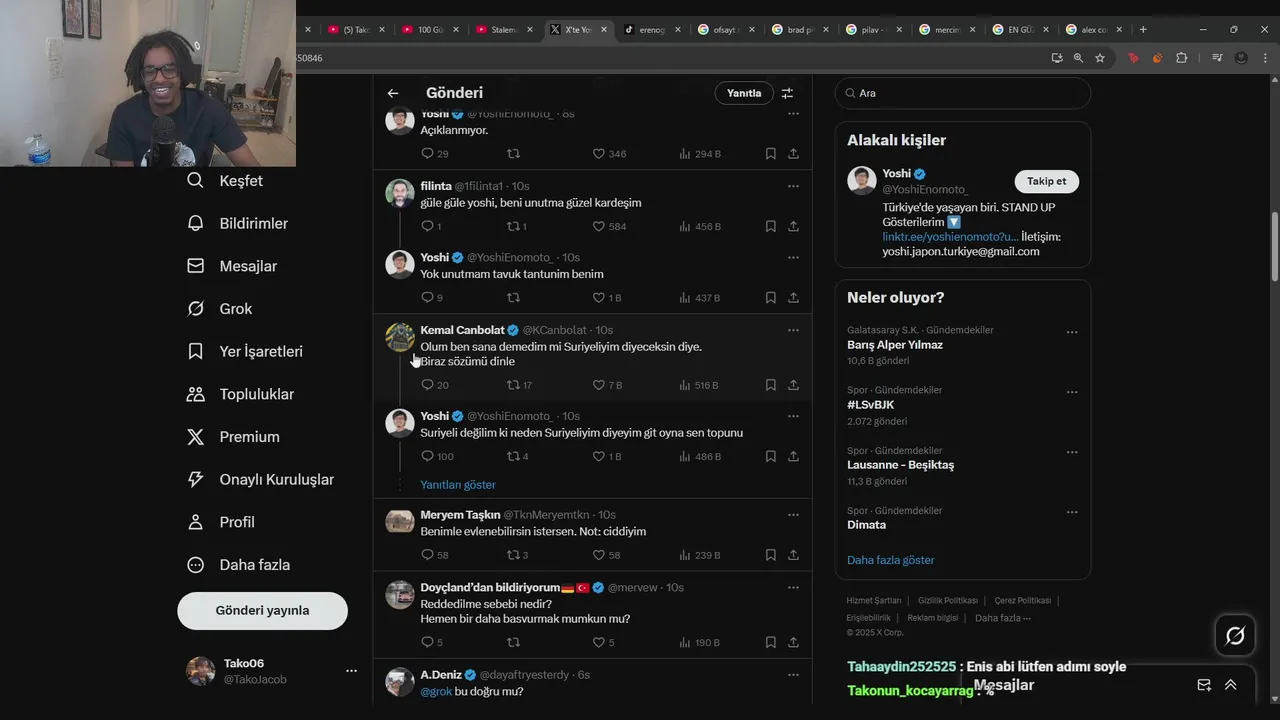
Task: Bookmark Kemal Canbolat's reply
Action: 770,385
